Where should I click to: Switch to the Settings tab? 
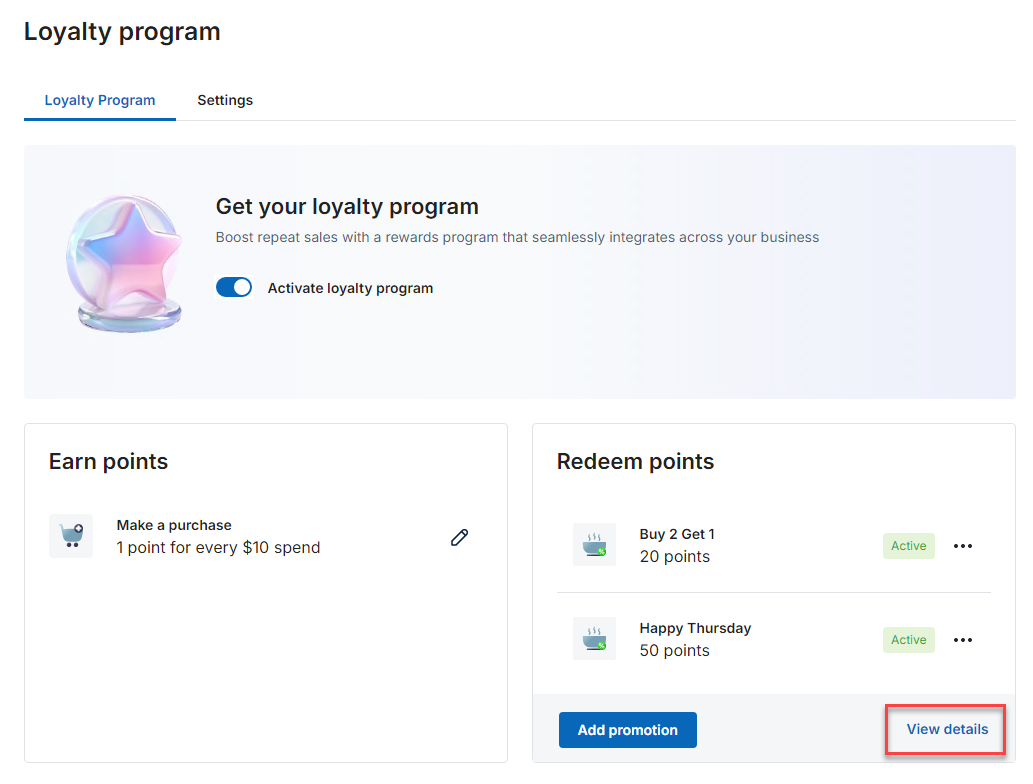click(225, 100)
